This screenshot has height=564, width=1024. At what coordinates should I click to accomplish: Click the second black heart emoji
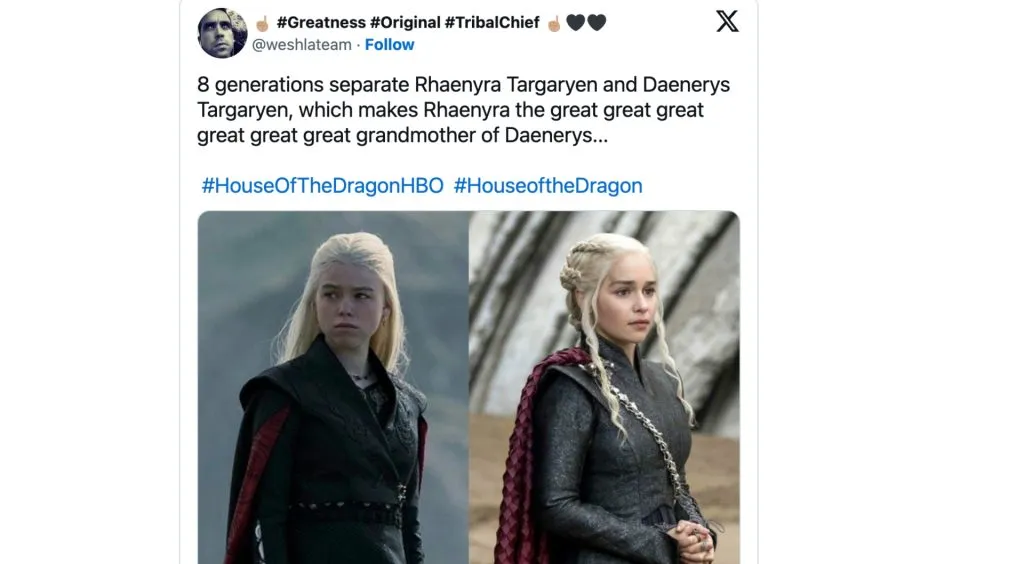click(596, 23)
